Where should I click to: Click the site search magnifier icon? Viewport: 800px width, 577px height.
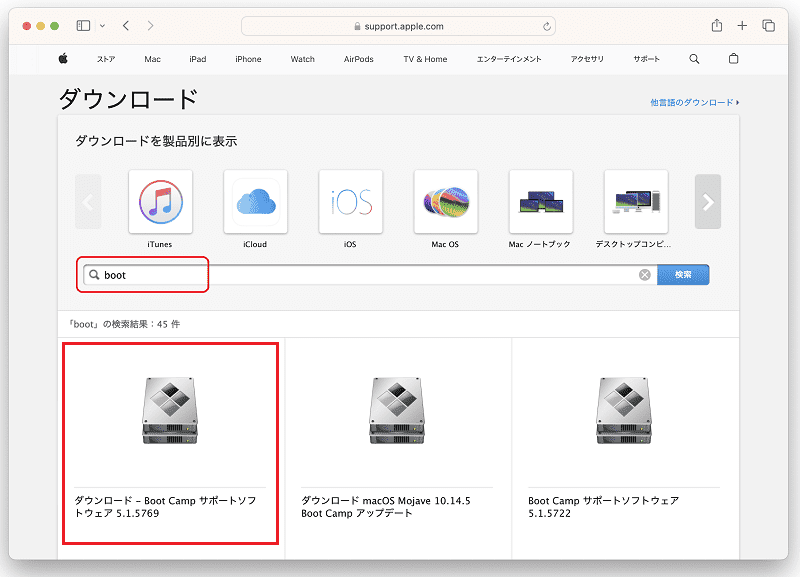click(x=694, y=59)
